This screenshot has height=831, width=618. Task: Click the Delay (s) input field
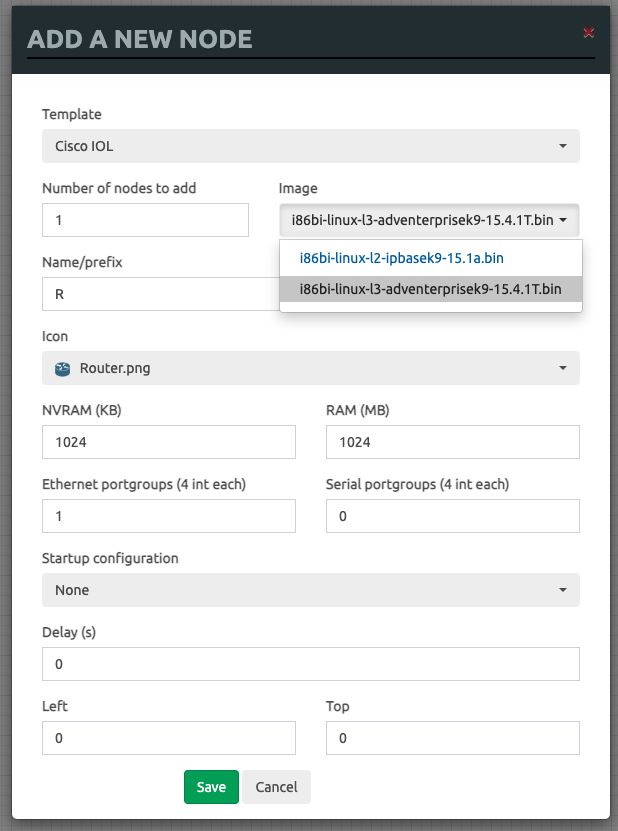coord(311,664)
